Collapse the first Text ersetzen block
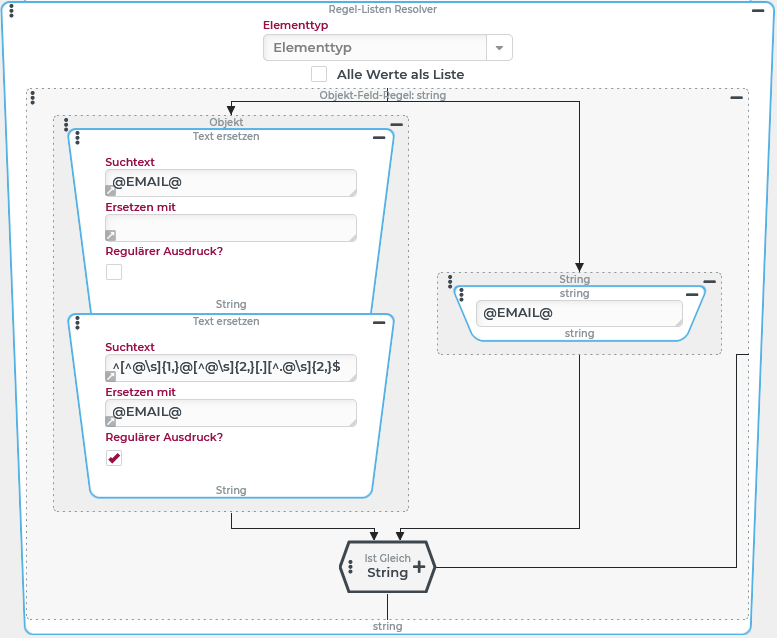777x638 pixels. point(379,137)
